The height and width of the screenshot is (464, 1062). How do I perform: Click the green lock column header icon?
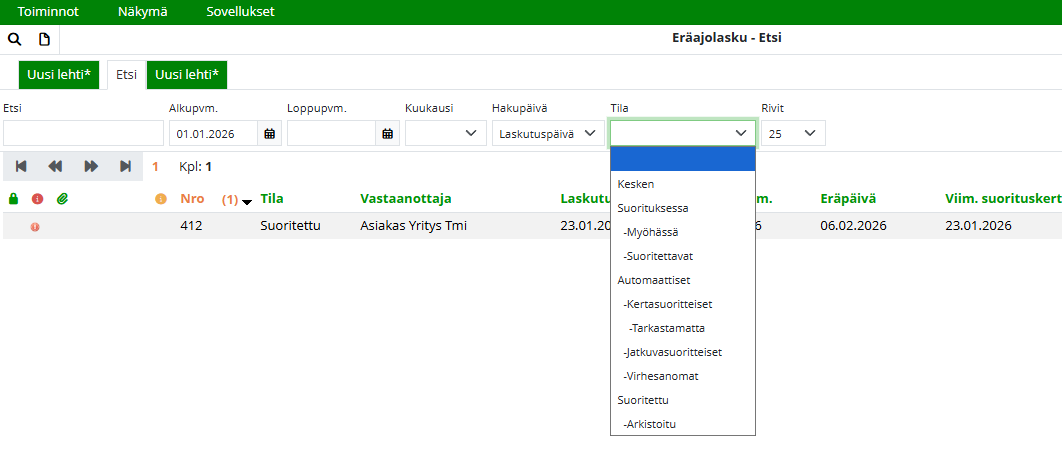pyautogui.click(x=14, y=199)
